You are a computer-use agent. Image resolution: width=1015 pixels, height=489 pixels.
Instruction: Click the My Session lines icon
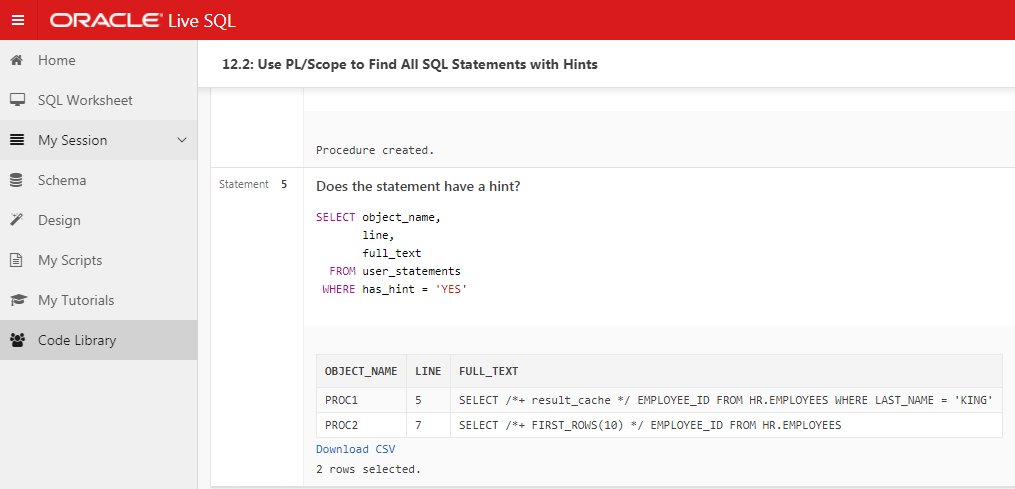point(17,140)
